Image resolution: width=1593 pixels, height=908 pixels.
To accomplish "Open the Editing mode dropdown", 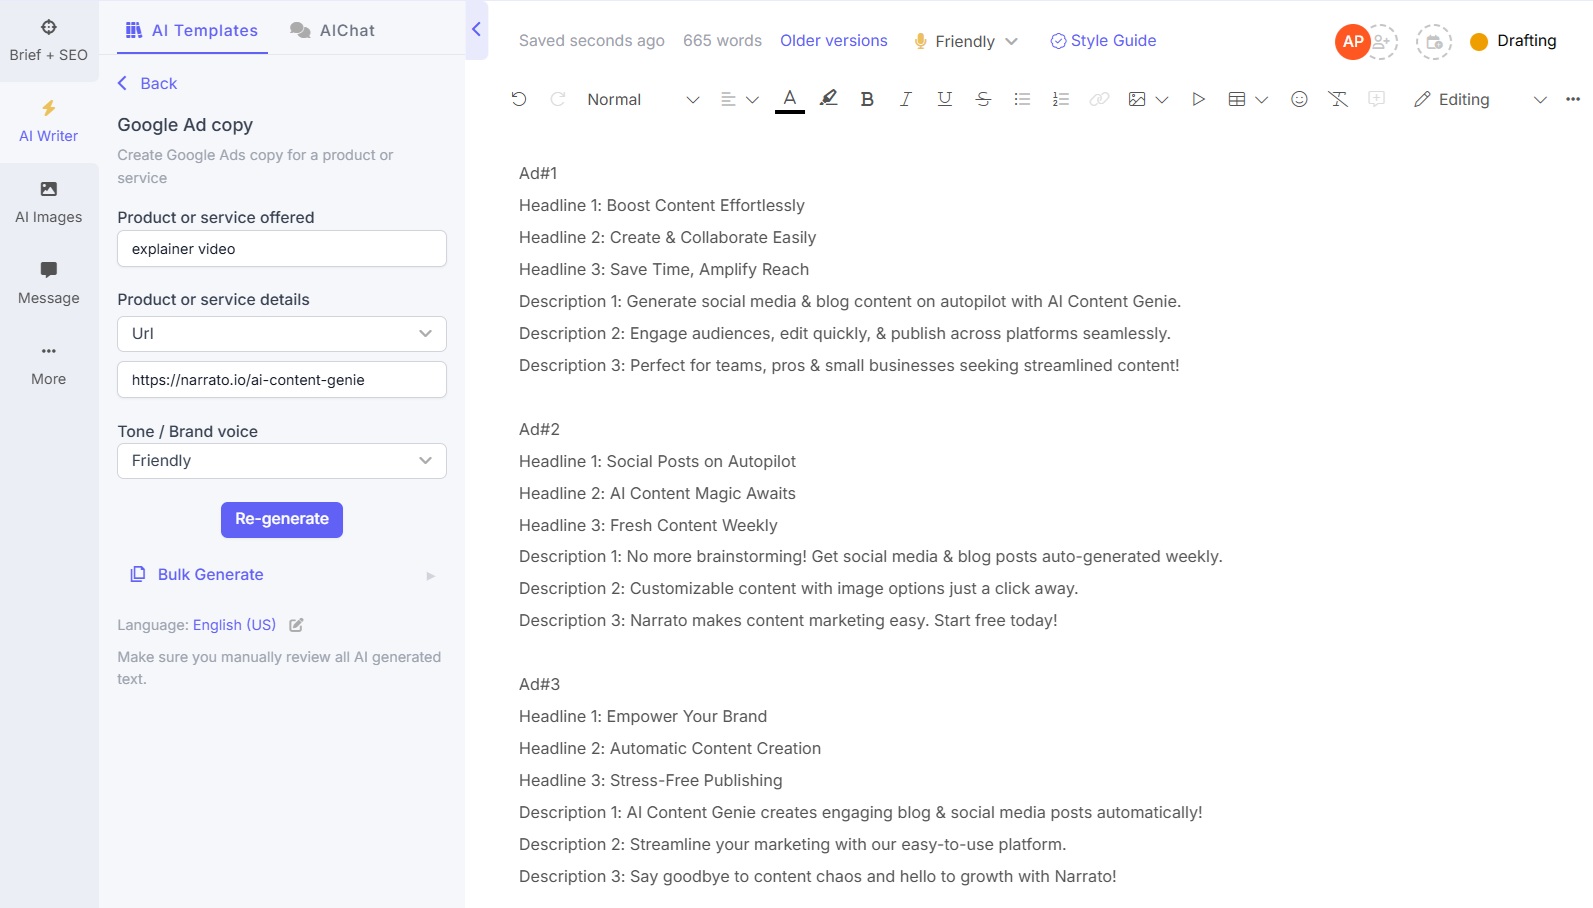I will tap(1480, 99).
